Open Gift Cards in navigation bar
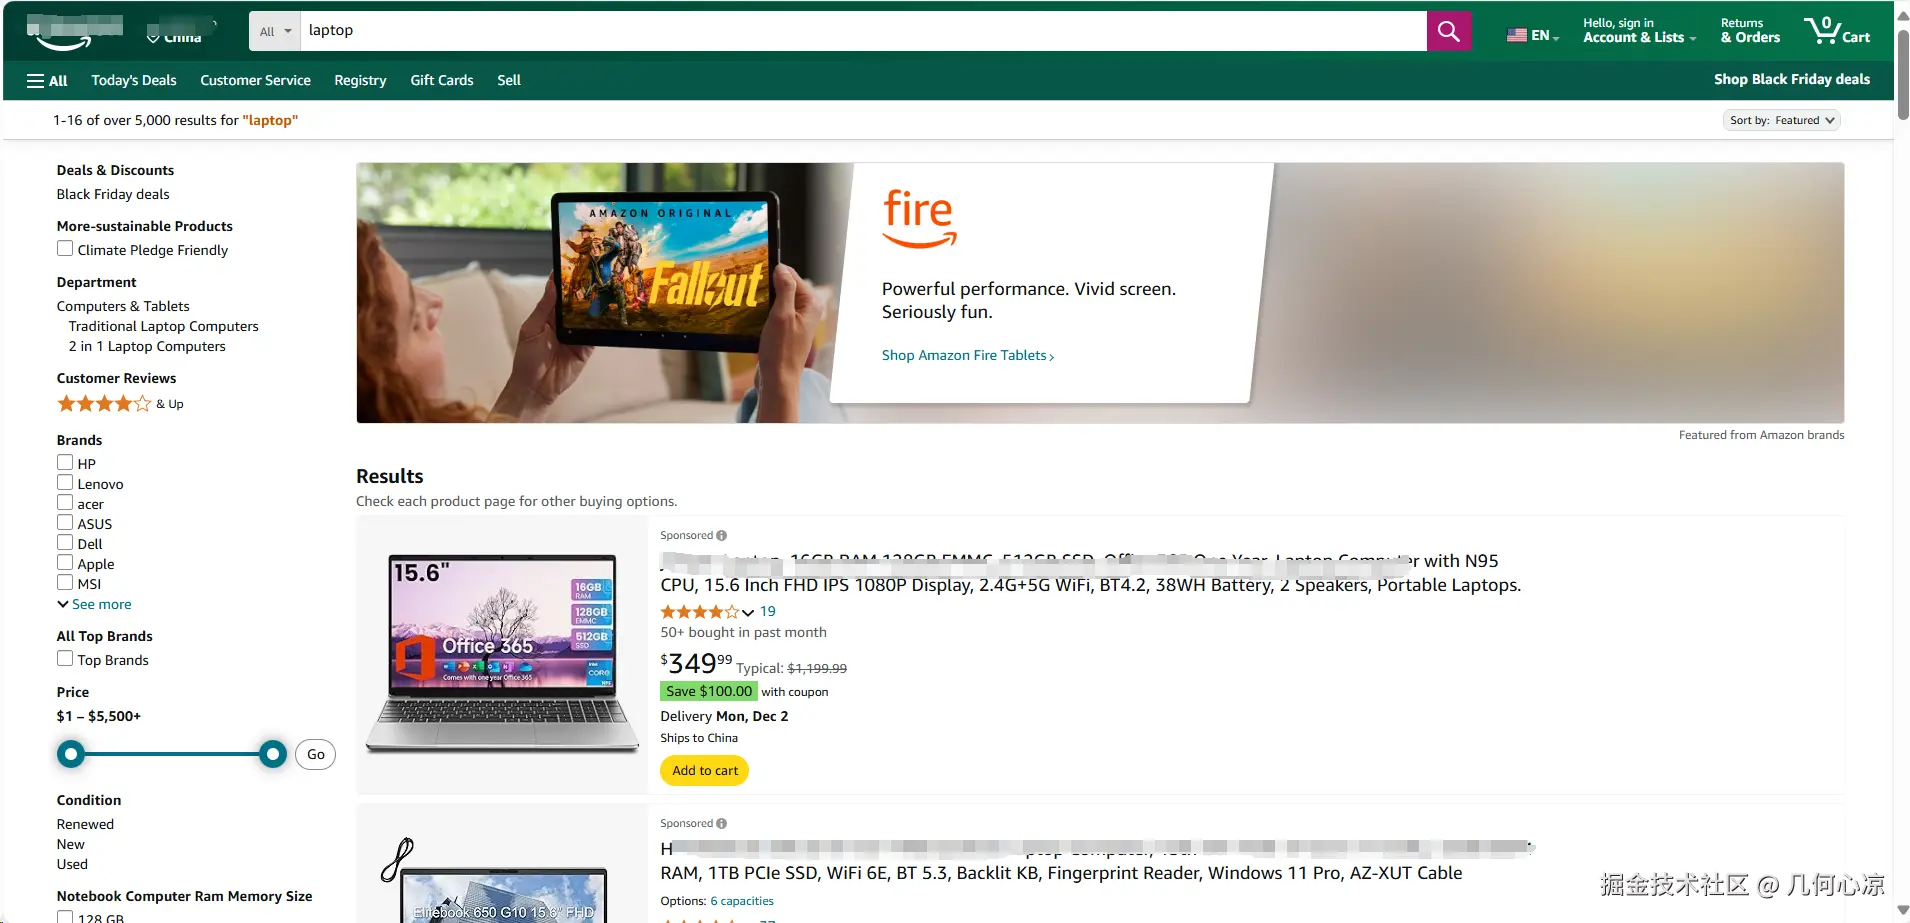Viewport: 1910px width, 923px height. [x=442, y=81]
